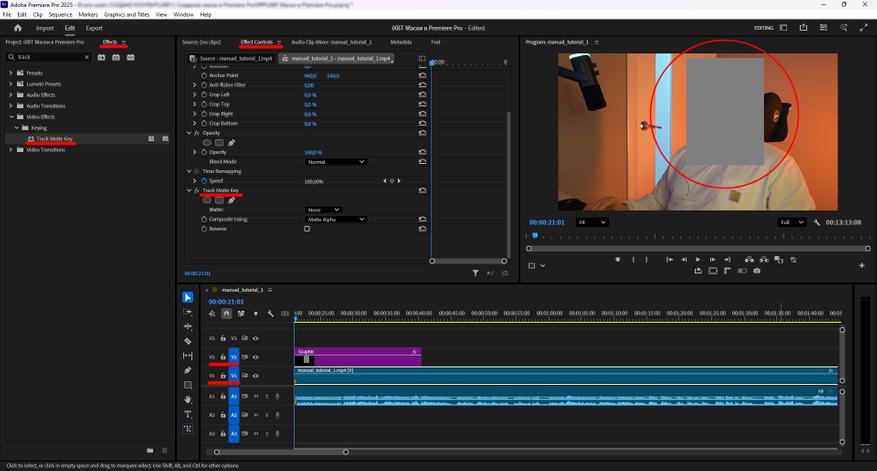Open Program Monitor settings wrench

tap(817, 222)
